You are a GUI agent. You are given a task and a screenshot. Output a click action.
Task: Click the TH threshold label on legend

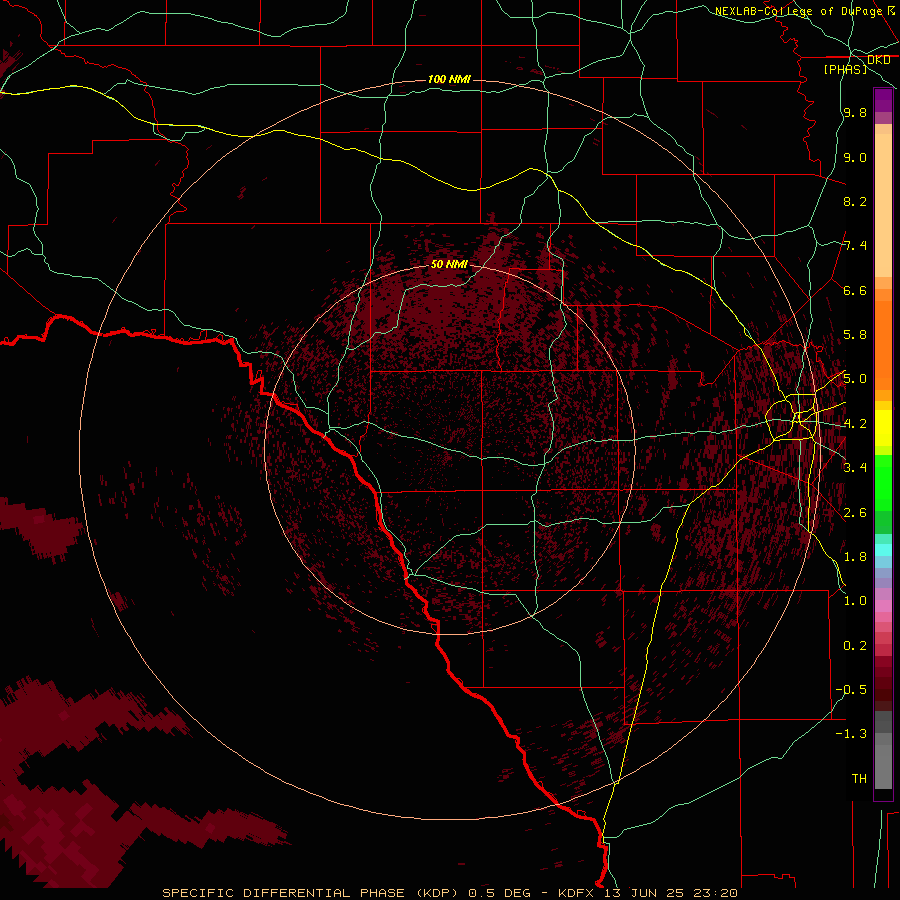pos(859,779)
